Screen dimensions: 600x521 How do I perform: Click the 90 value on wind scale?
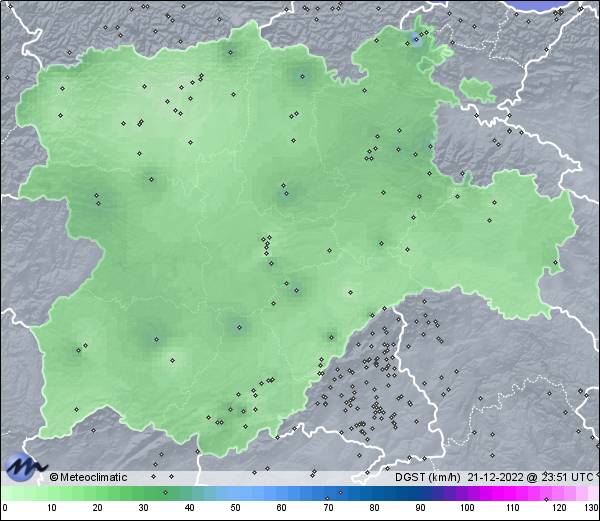pyautogui.click(x=421, y=508)
